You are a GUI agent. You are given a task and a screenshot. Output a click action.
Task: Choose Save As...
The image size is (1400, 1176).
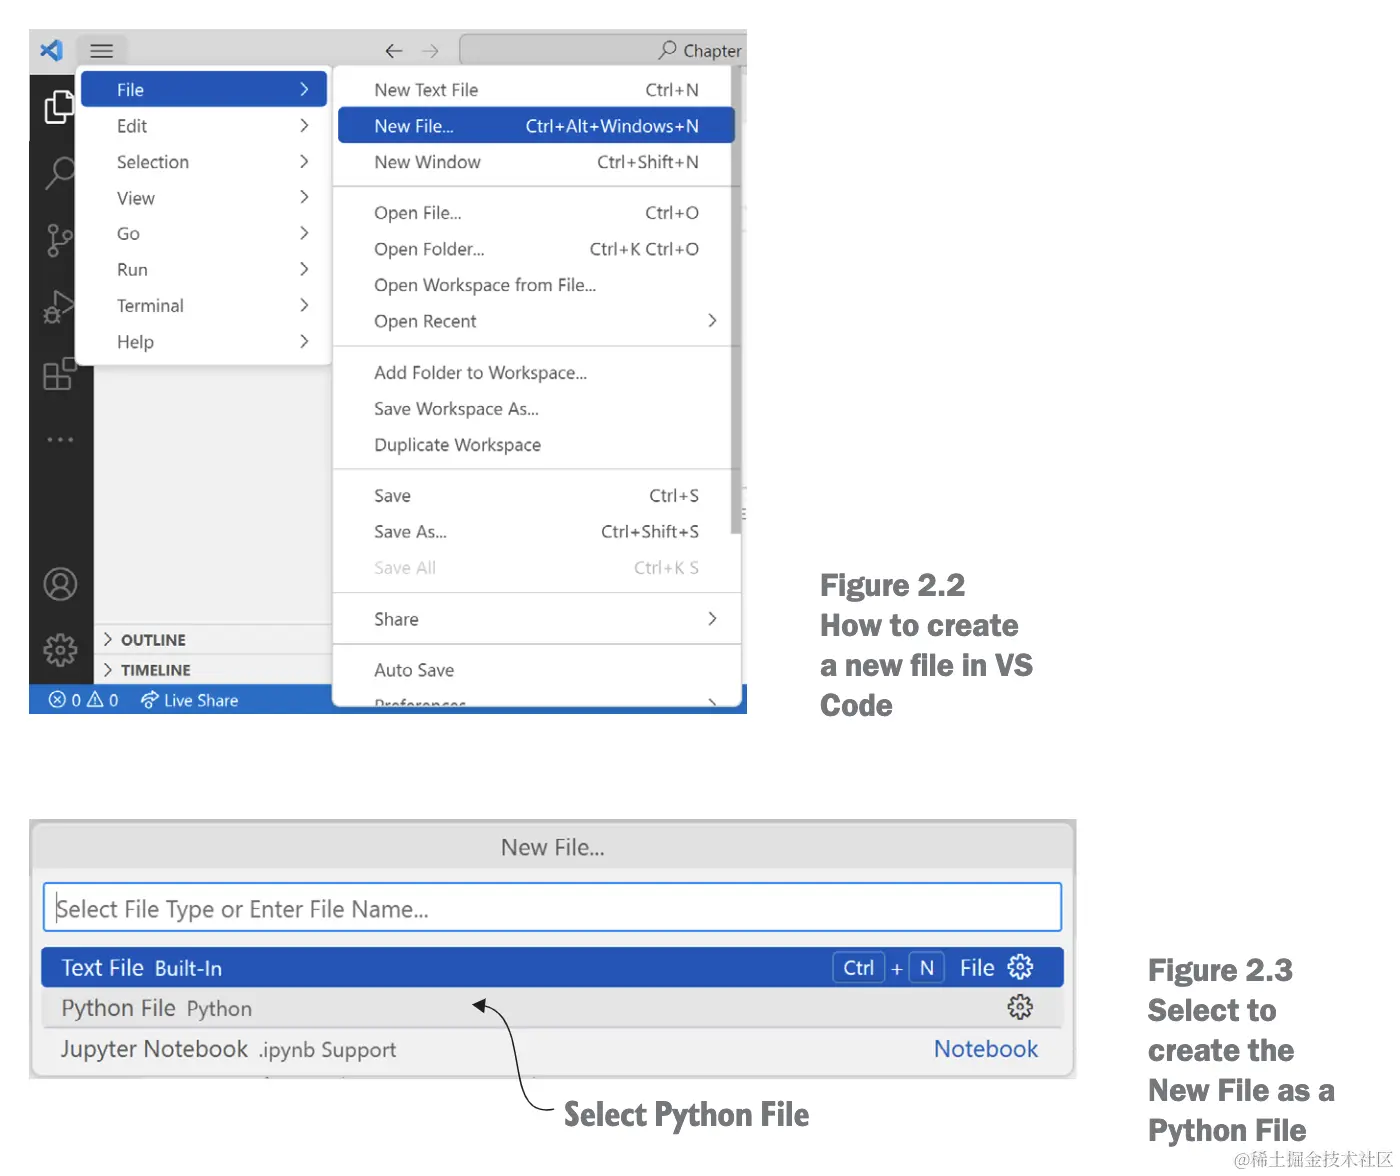[x=536, y=532]
